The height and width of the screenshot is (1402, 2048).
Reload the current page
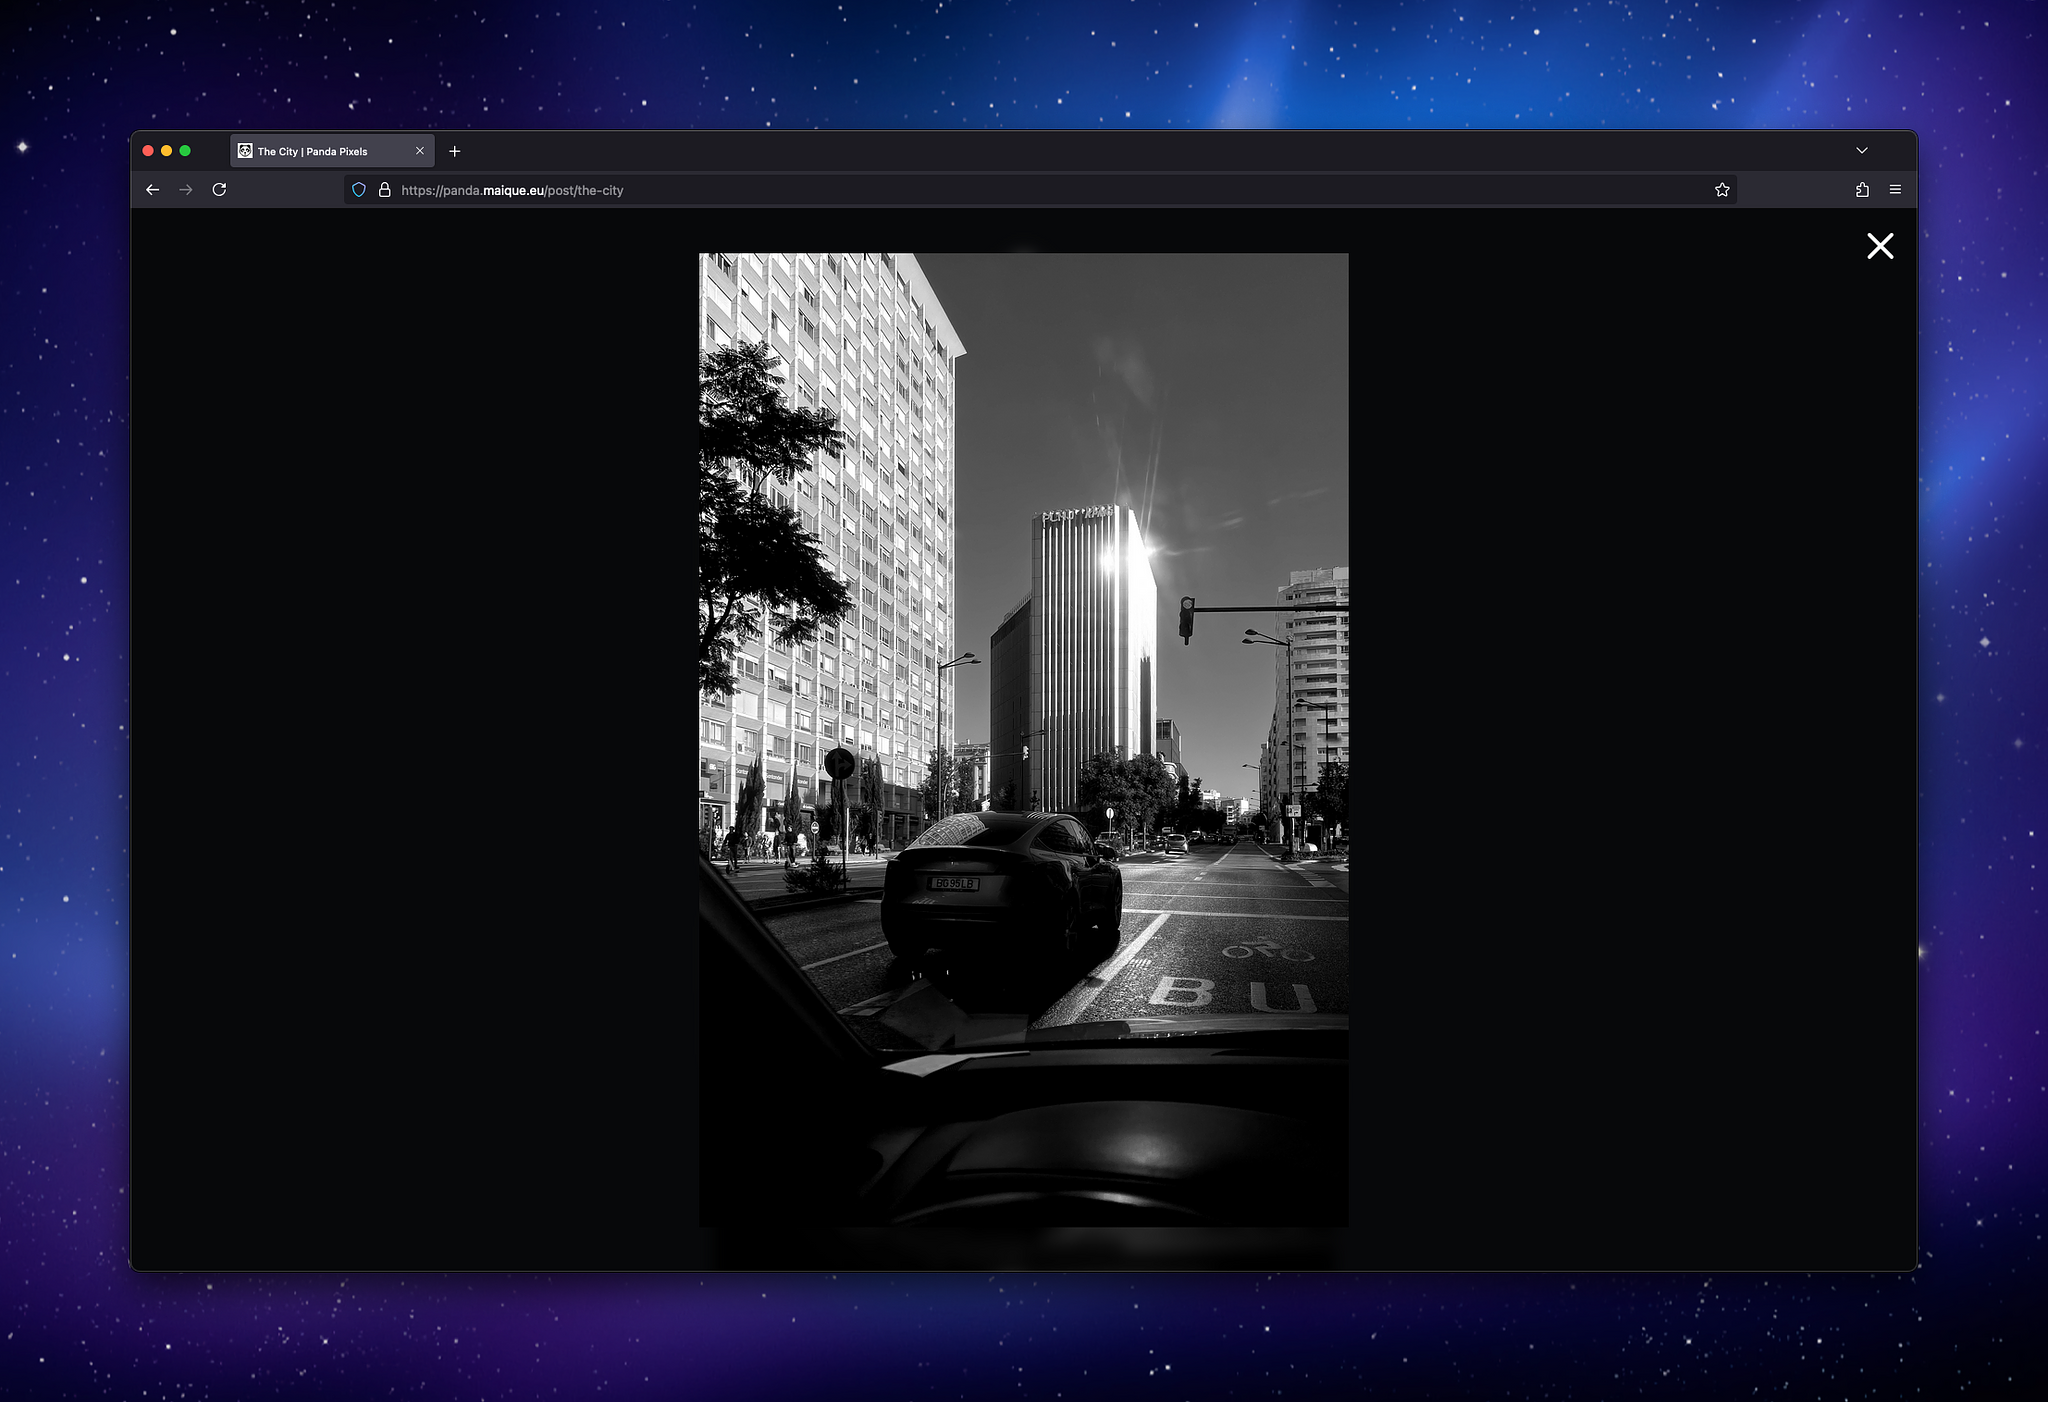[x=219, y=190]
